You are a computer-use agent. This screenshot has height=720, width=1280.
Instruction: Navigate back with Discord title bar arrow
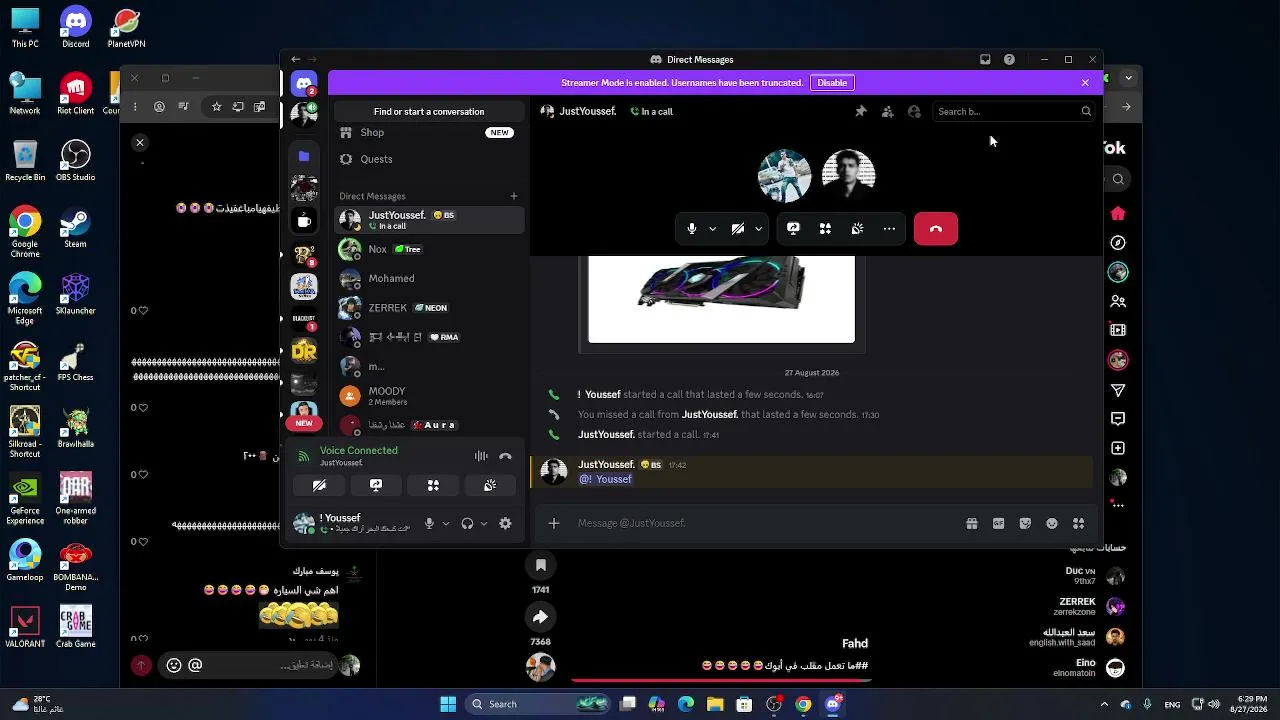[x=295, y=60]
